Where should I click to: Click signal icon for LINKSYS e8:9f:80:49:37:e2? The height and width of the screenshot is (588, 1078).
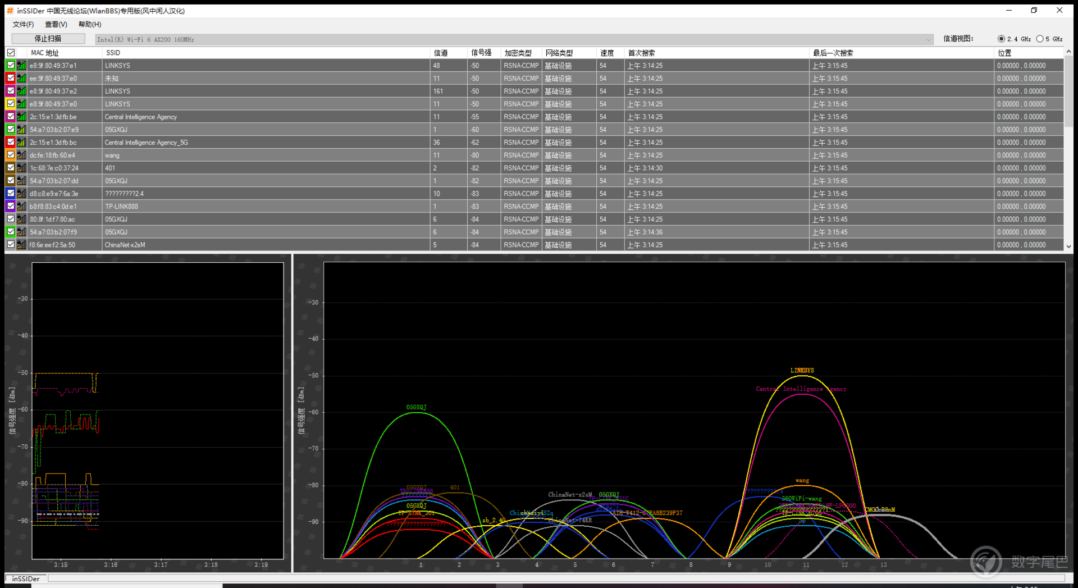coord(21,91)
